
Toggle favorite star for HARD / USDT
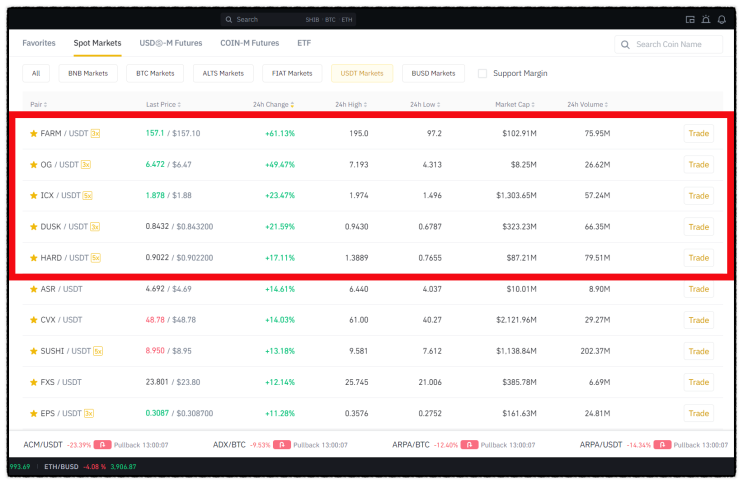pos(34,258)
